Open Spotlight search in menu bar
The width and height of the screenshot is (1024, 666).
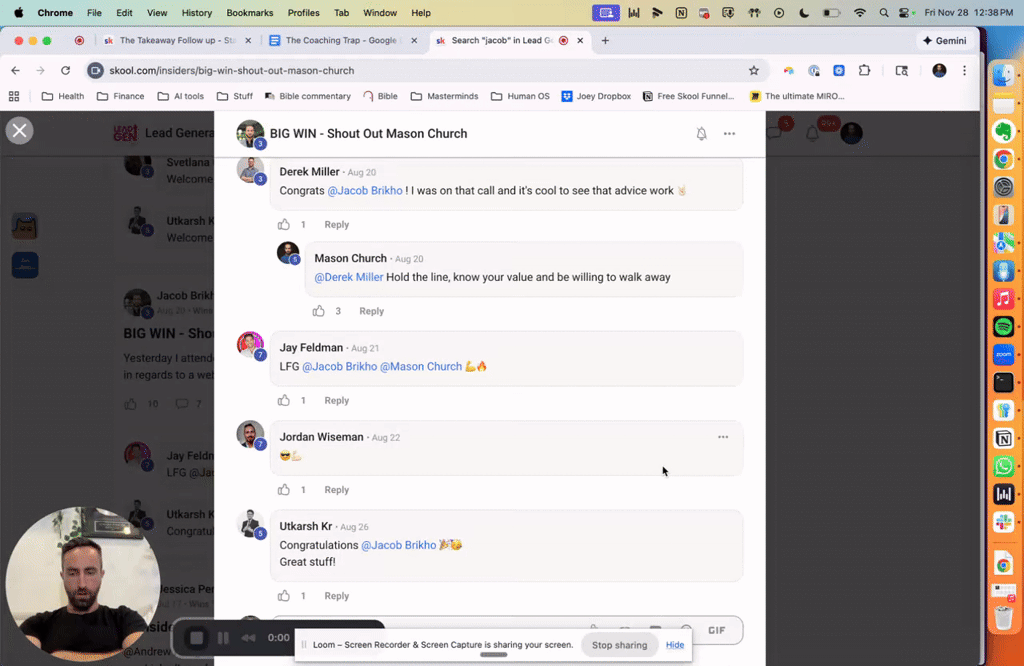[884, 13]
